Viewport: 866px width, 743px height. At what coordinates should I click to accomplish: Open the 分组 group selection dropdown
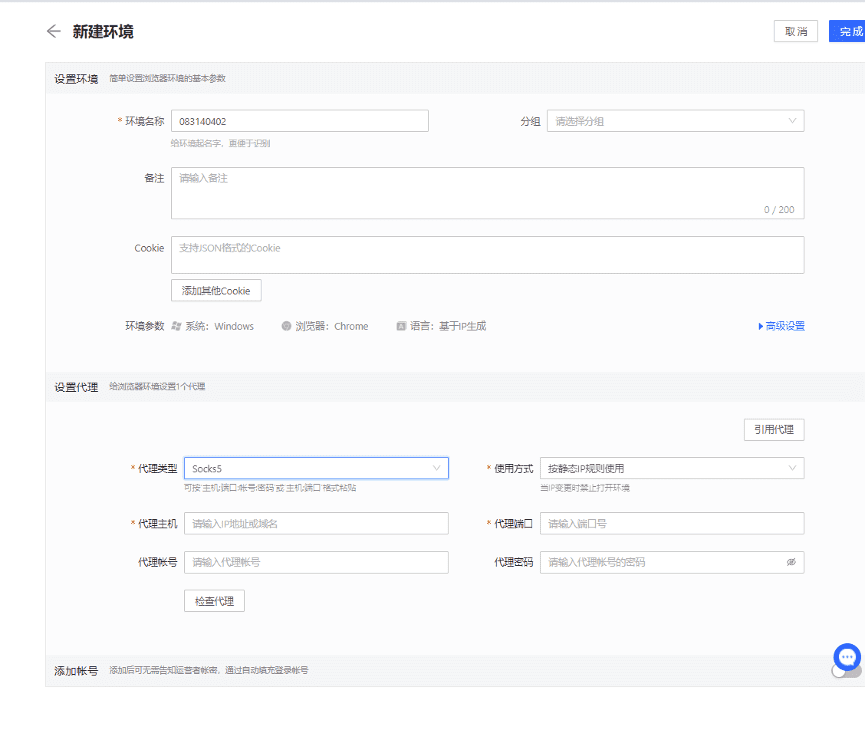675,120
